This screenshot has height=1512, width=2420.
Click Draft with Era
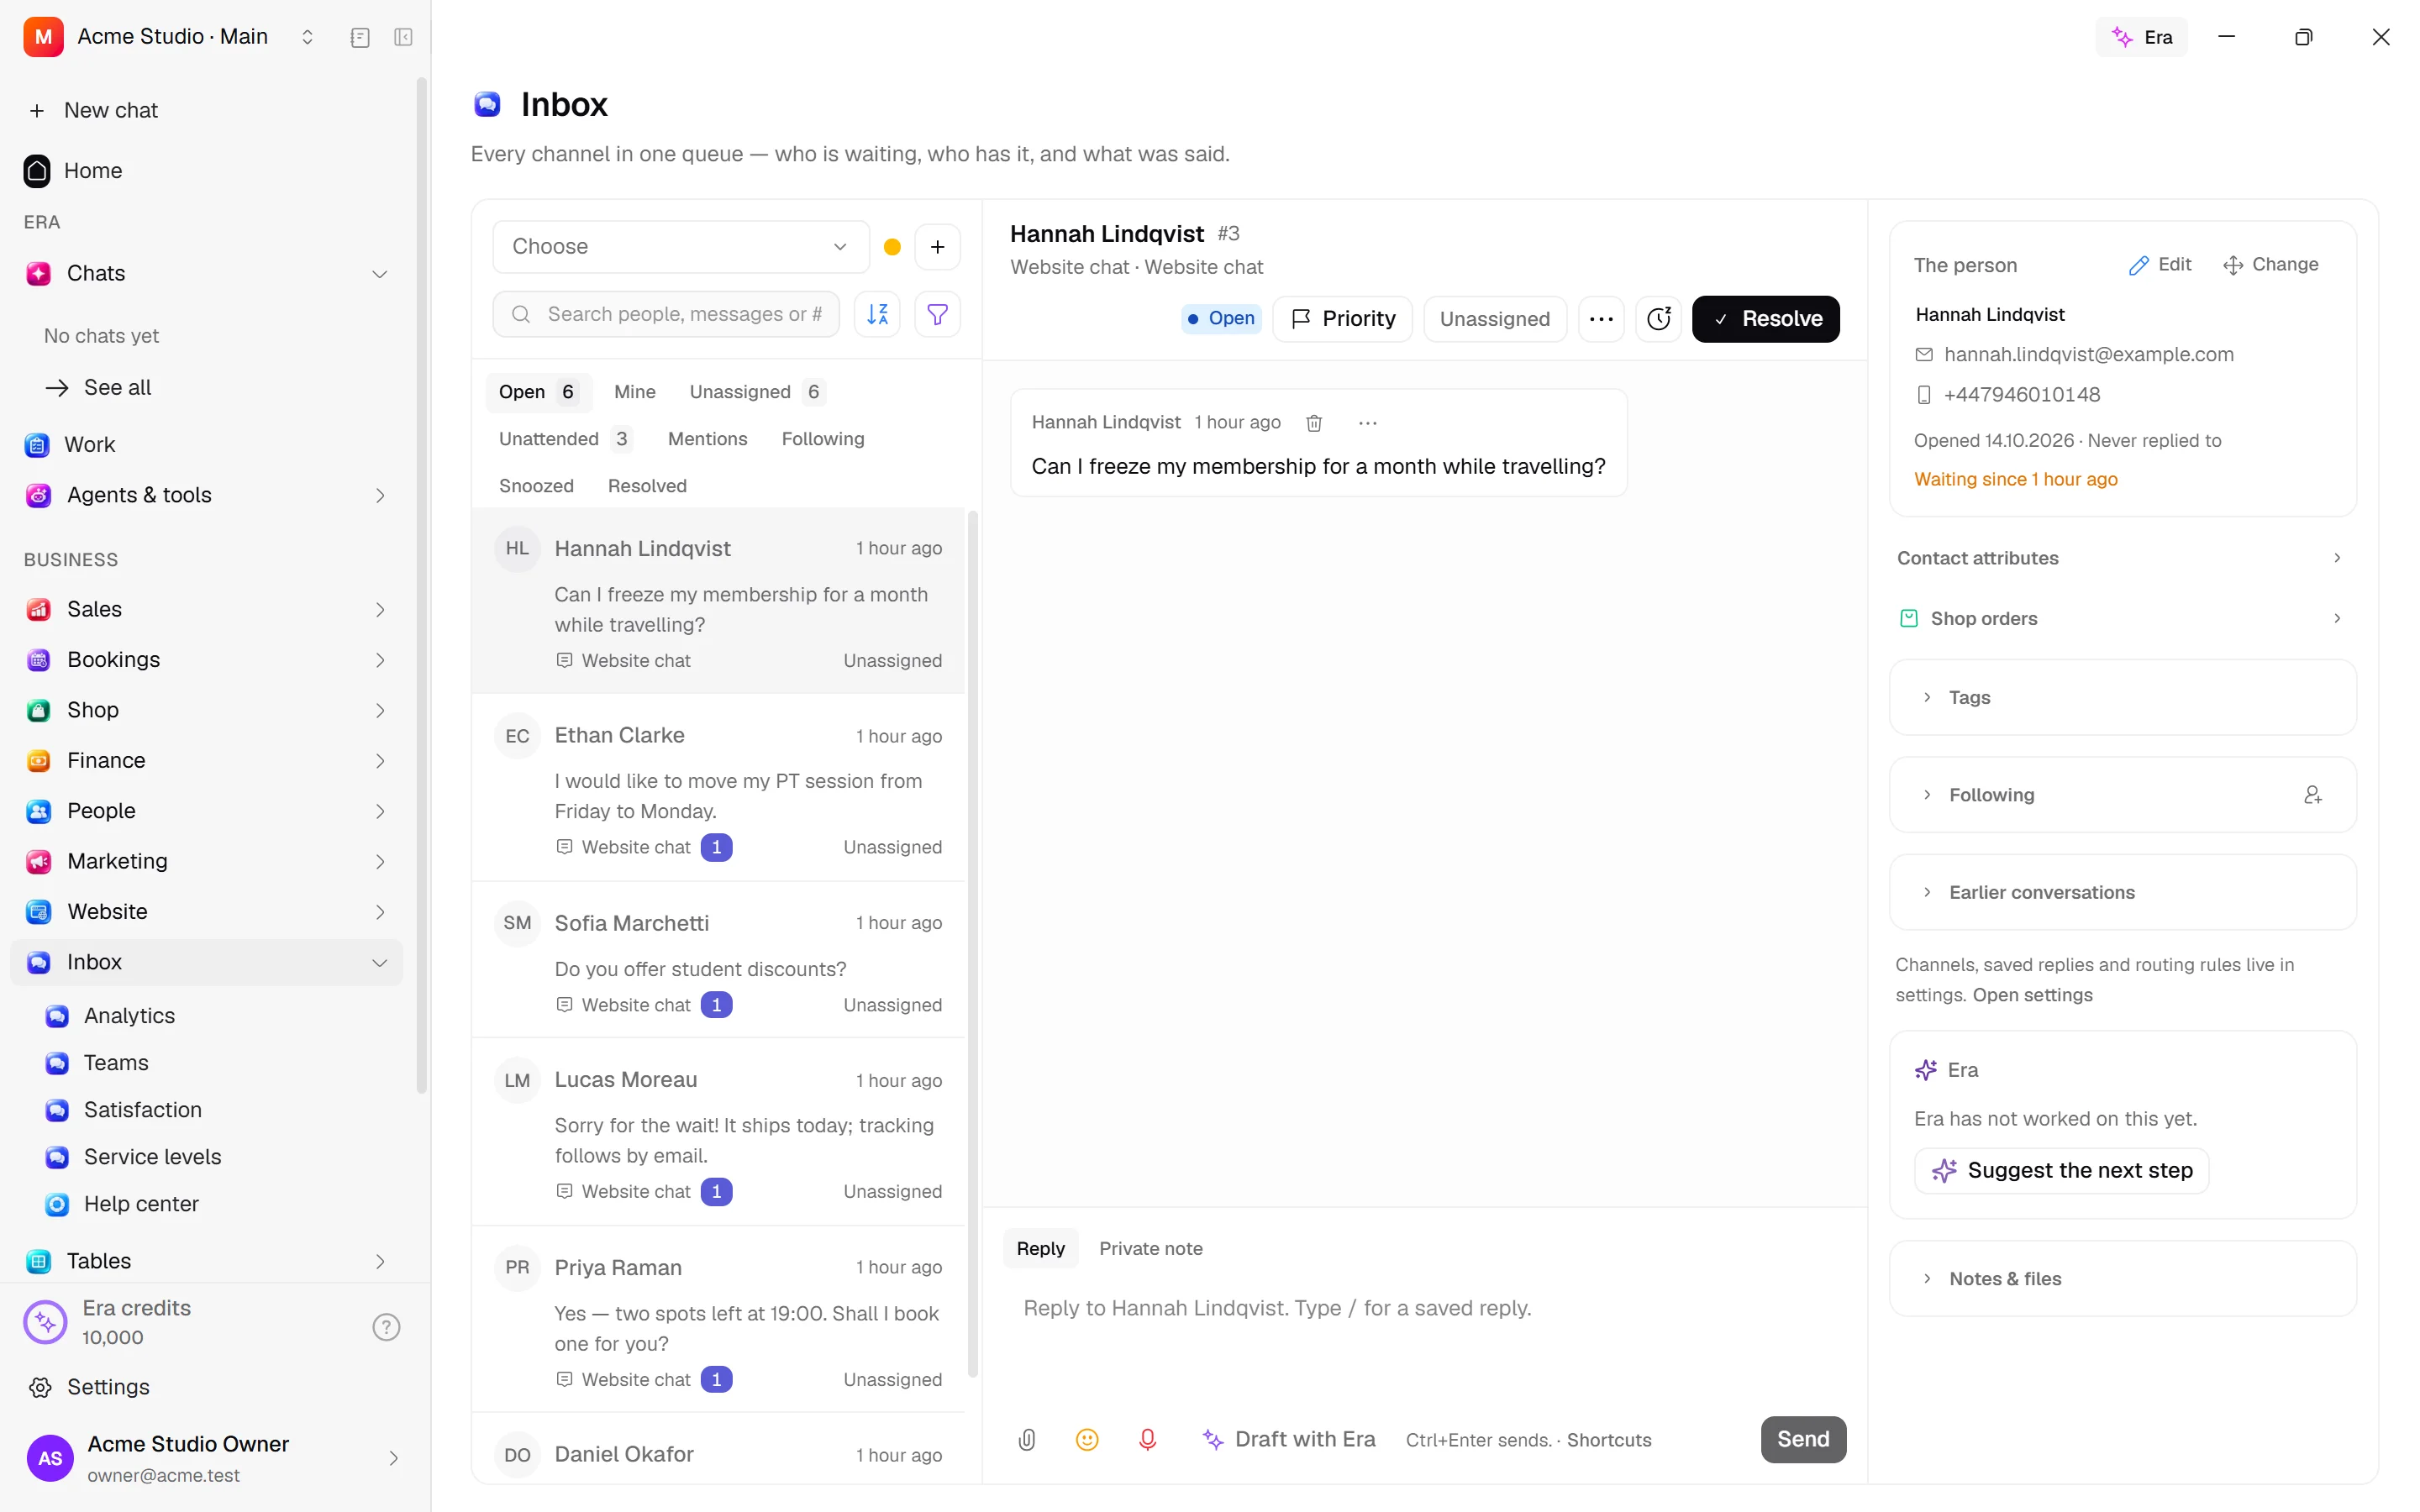coord(1288,1439)
